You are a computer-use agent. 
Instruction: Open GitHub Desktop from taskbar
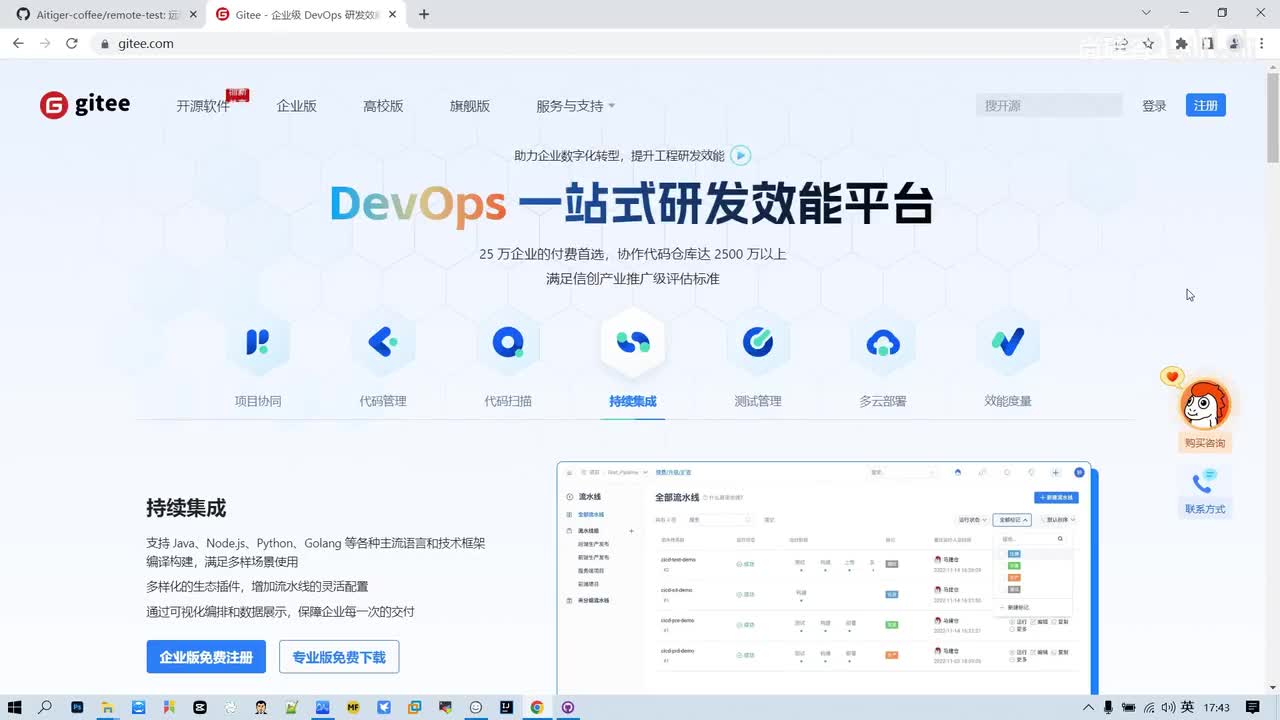(x=568, y=707)
